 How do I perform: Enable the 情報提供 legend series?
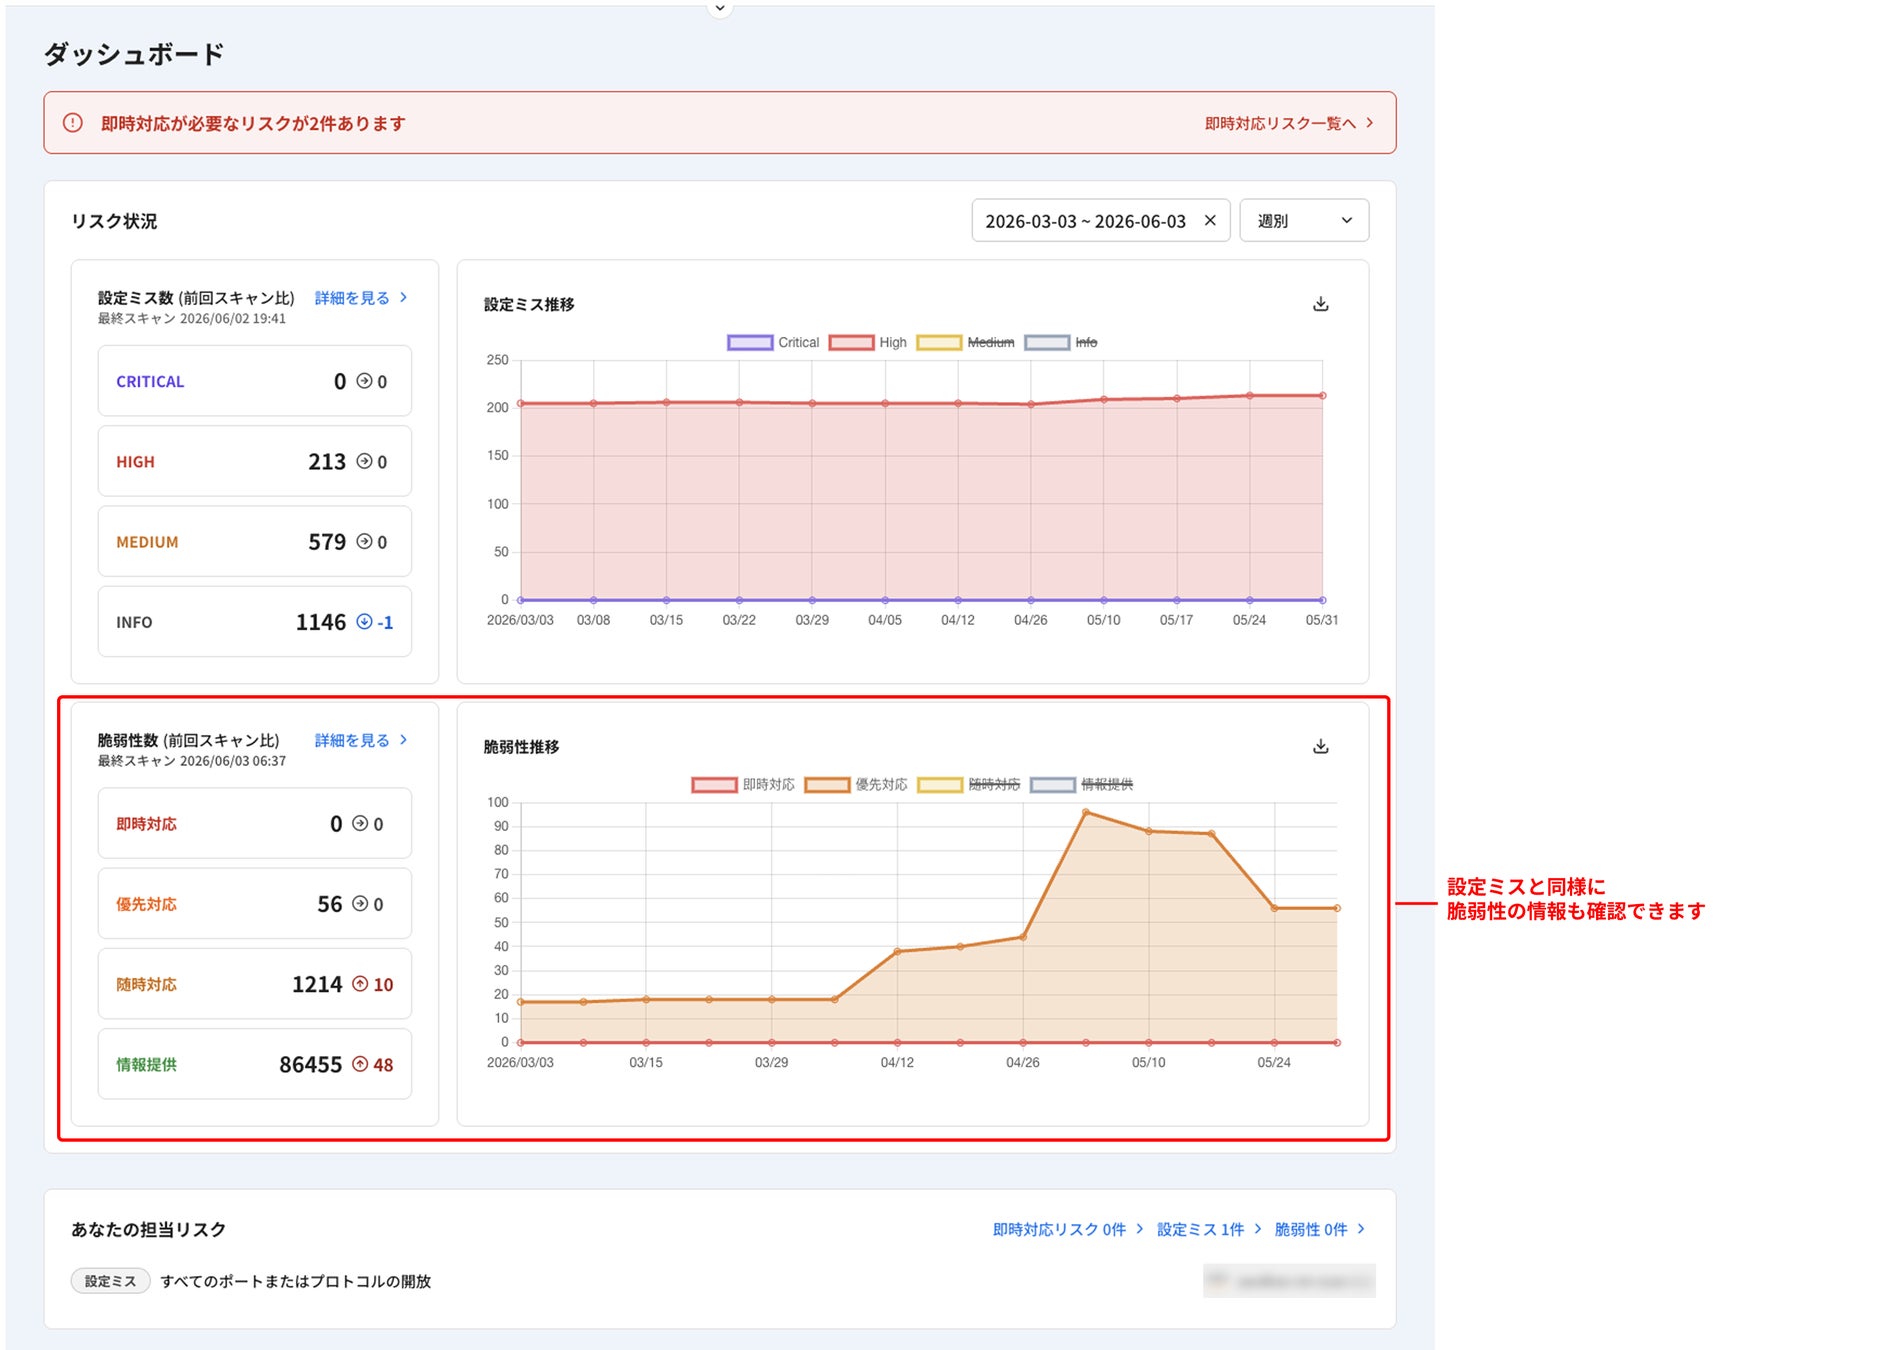pos(1082,784)
